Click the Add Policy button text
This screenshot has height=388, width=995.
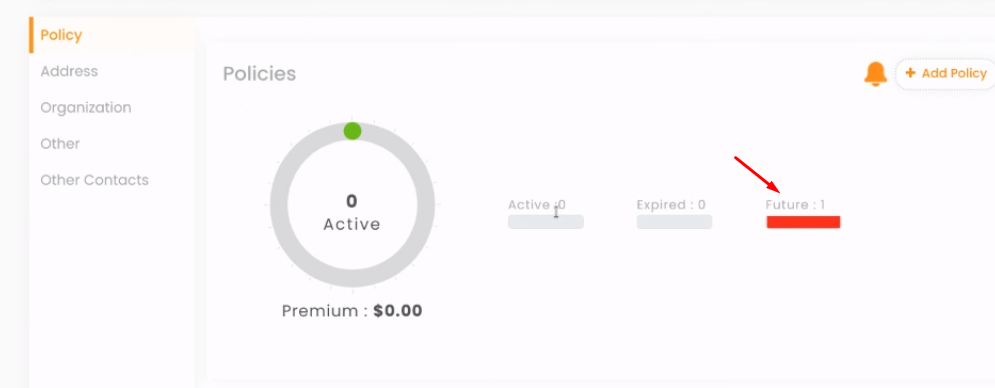(954, 73)
